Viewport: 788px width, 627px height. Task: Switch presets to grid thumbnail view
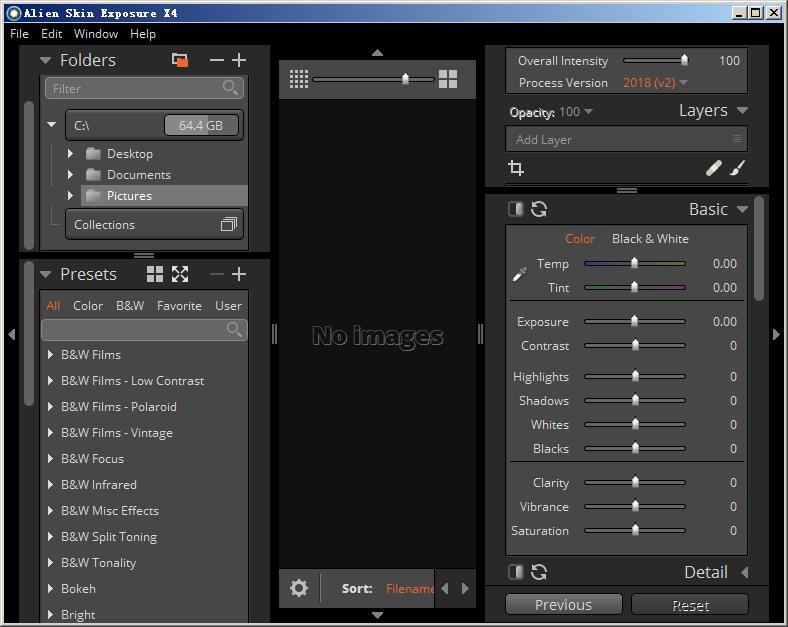point(155,274)
